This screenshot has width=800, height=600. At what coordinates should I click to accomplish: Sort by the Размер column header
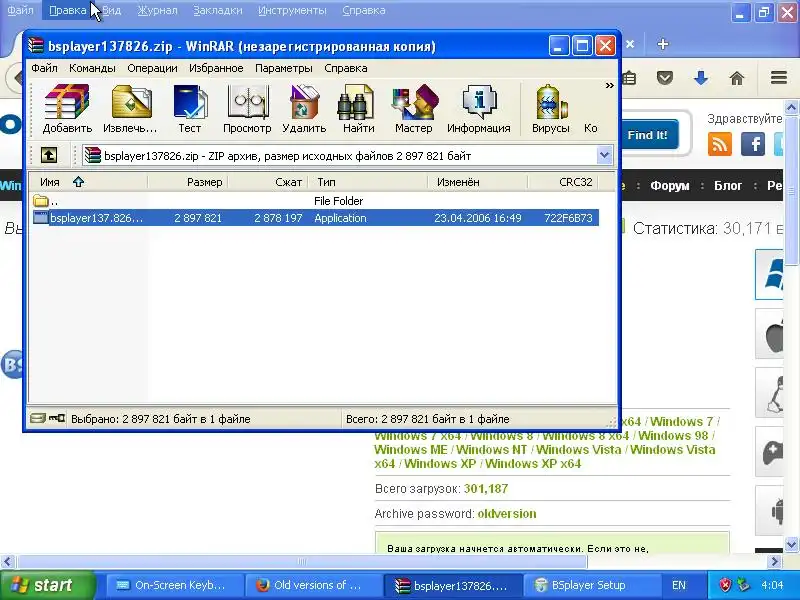point(187,182)
